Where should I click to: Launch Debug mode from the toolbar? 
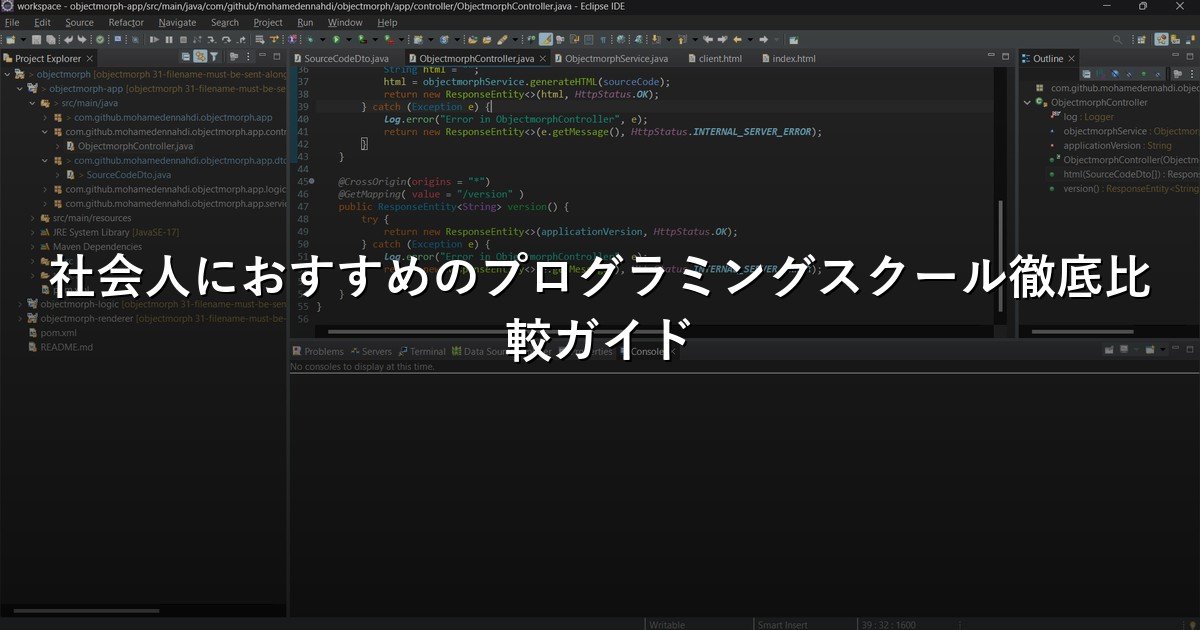pyautogui.click(x=310, y=40)
